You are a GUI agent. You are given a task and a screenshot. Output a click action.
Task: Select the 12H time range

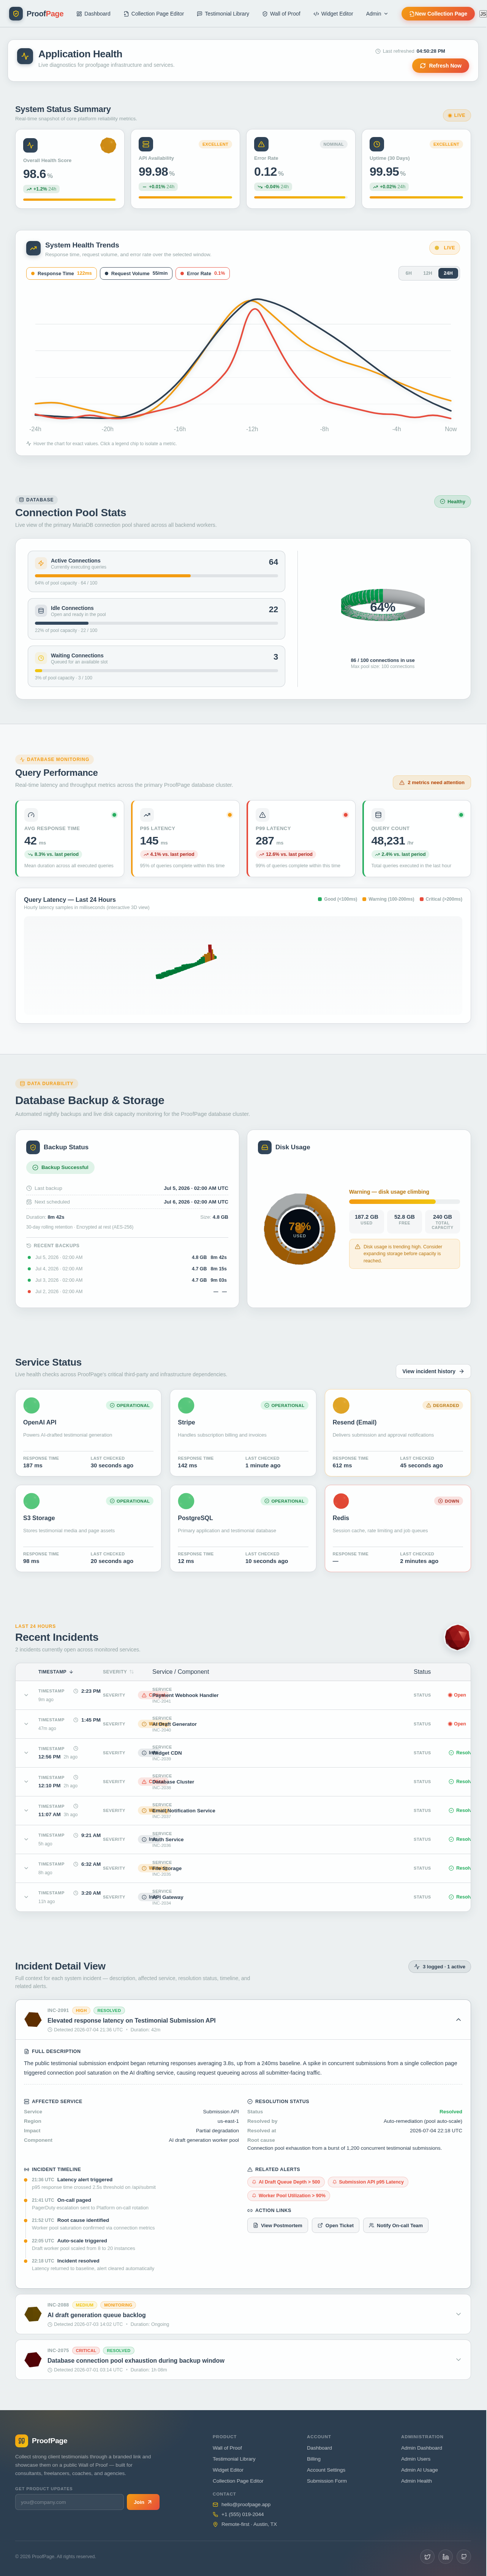pos(428,273)
